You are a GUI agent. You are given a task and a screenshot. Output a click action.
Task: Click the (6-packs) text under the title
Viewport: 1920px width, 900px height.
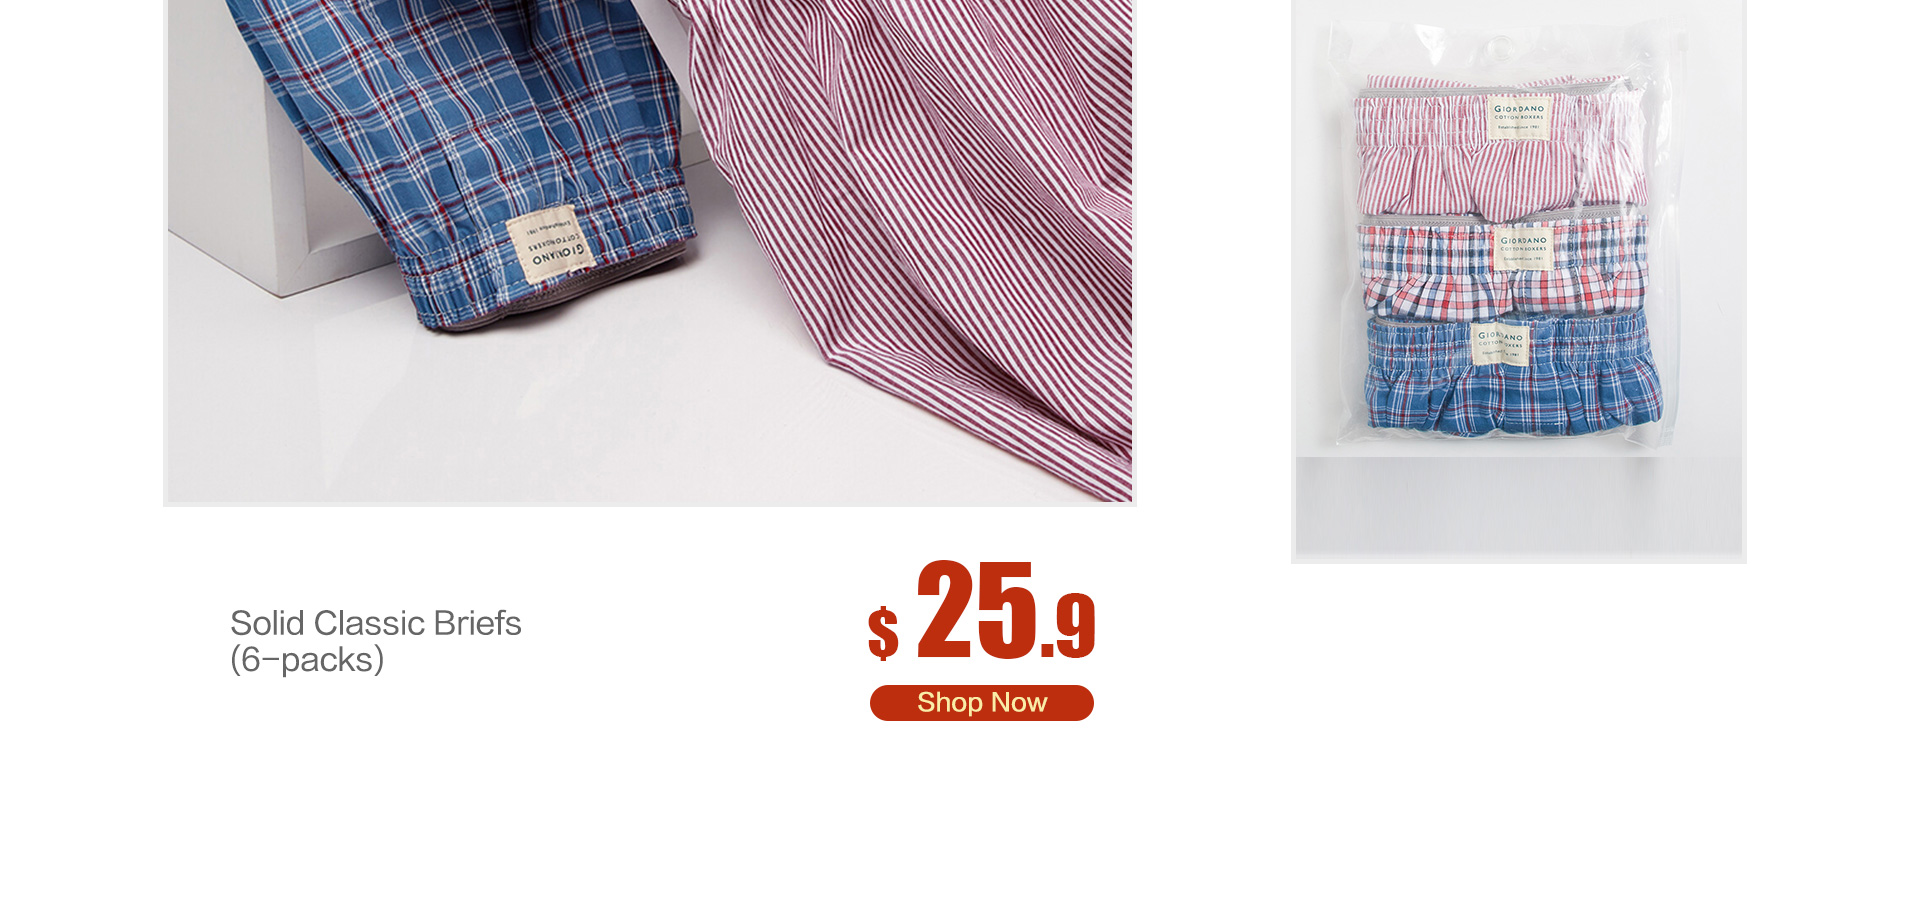[307, 660]
